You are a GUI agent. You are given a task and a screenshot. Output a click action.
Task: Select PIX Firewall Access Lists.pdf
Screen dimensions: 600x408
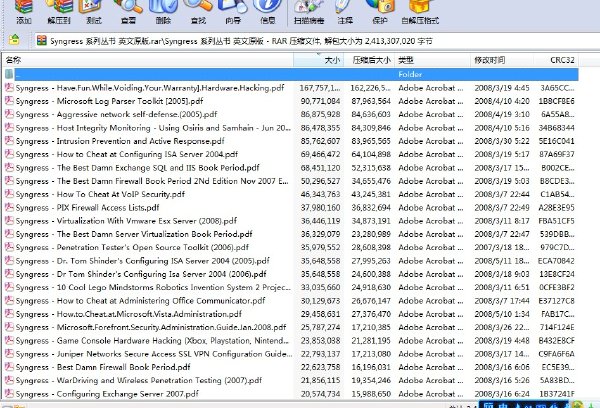click(x=290, y=207)
